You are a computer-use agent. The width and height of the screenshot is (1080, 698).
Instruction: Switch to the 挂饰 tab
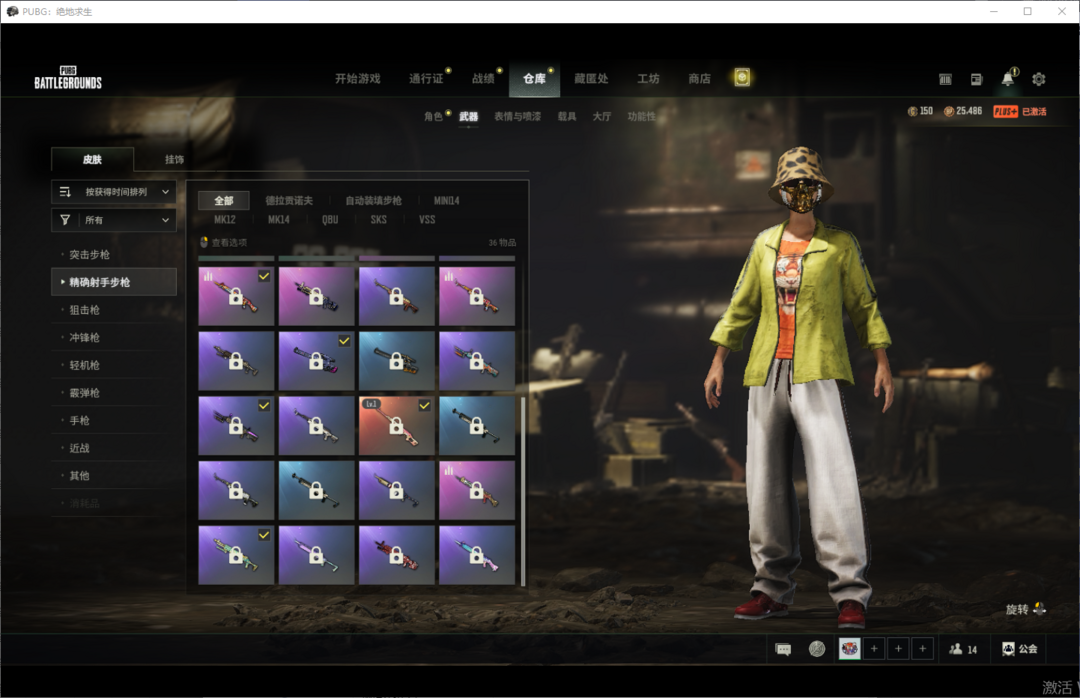174,159
